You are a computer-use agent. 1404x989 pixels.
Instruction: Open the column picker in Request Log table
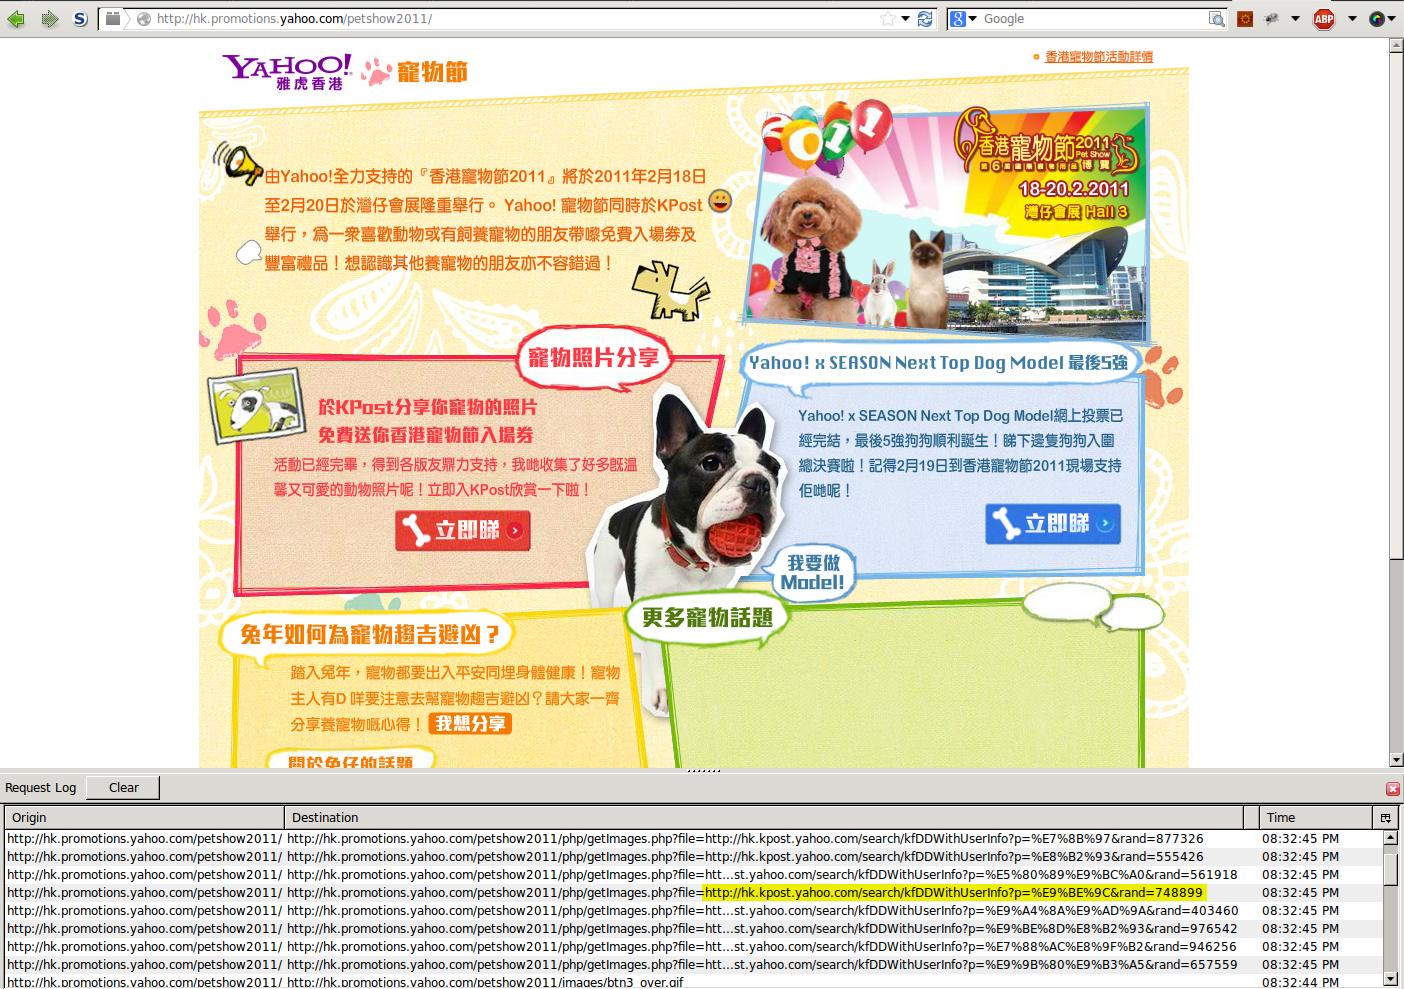tap(1385, 817)
